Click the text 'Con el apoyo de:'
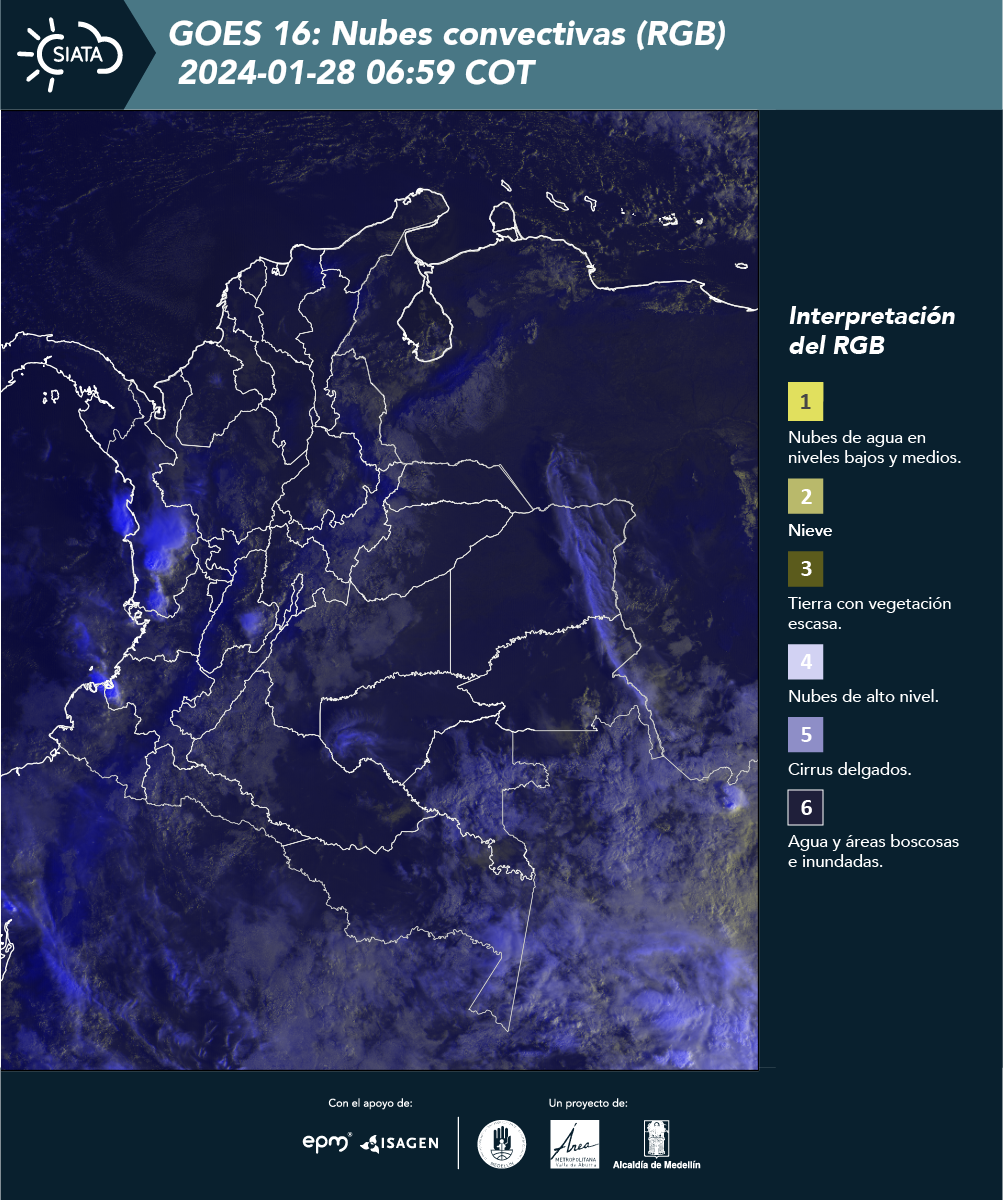Image resolution: width=1003 pixels, height=1200 pixels. point(370,1103)
